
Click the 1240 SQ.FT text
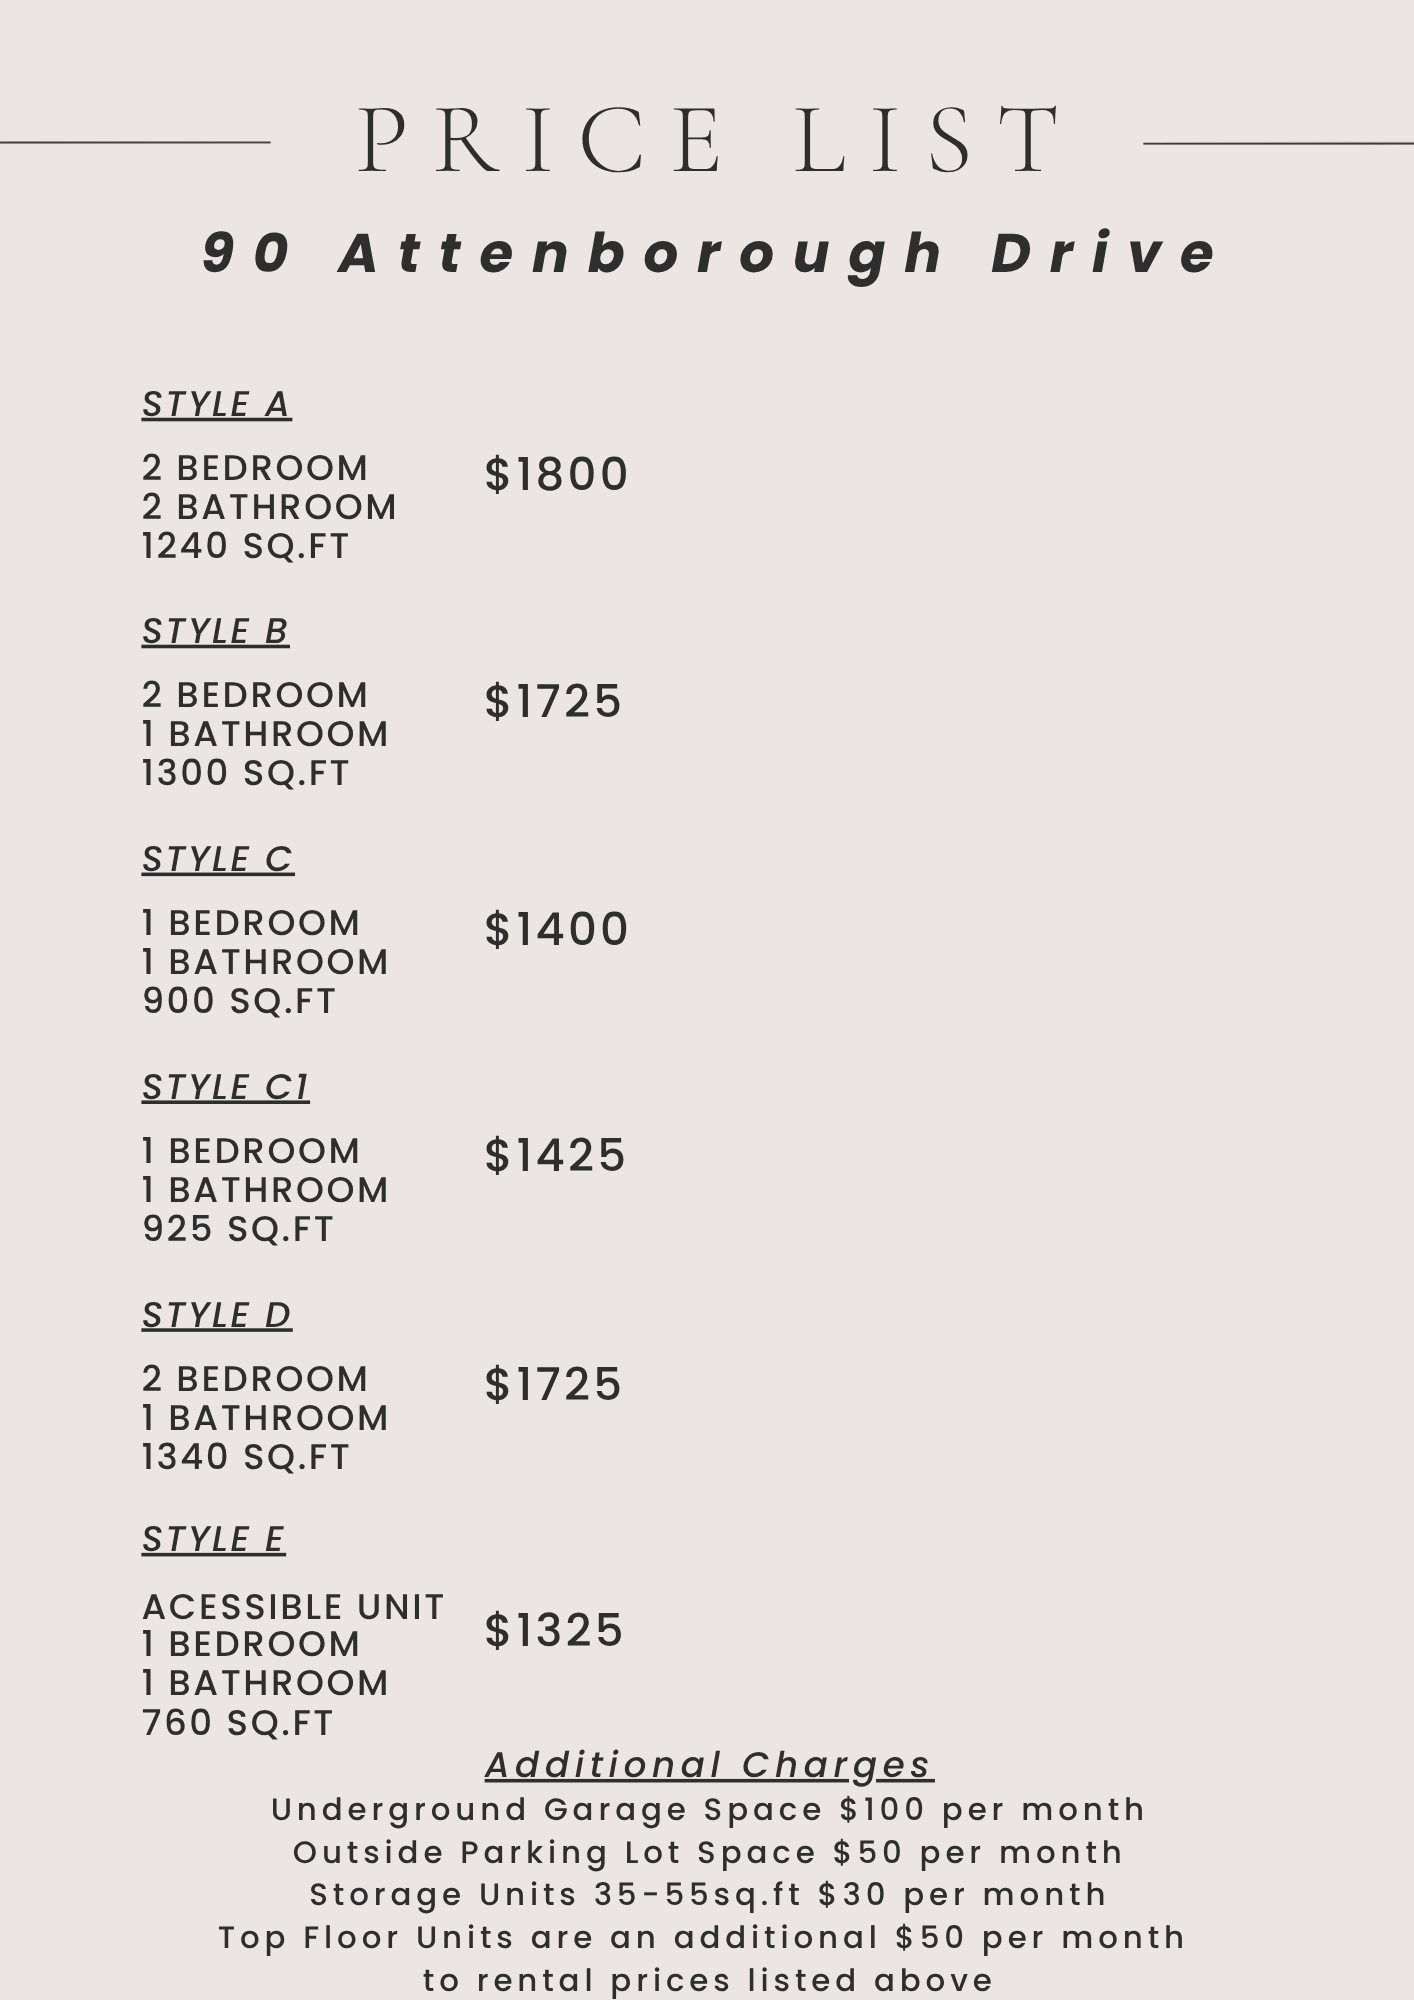pos(245,546)
